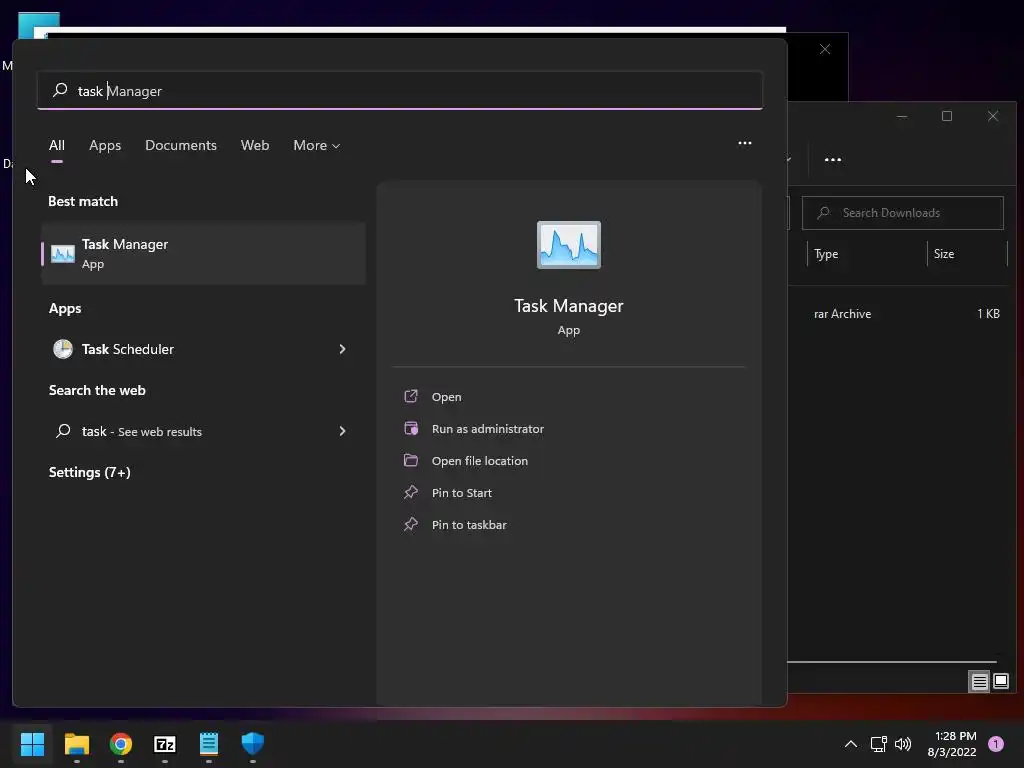Click the volume speaker icon in tray

pyautogui.click(x=903, y=744)
